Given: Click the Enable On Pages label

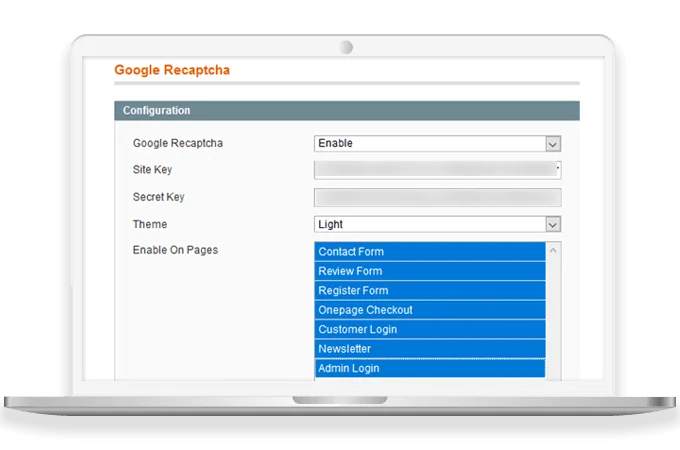Looking at the screenshot, I should (175, 250).
